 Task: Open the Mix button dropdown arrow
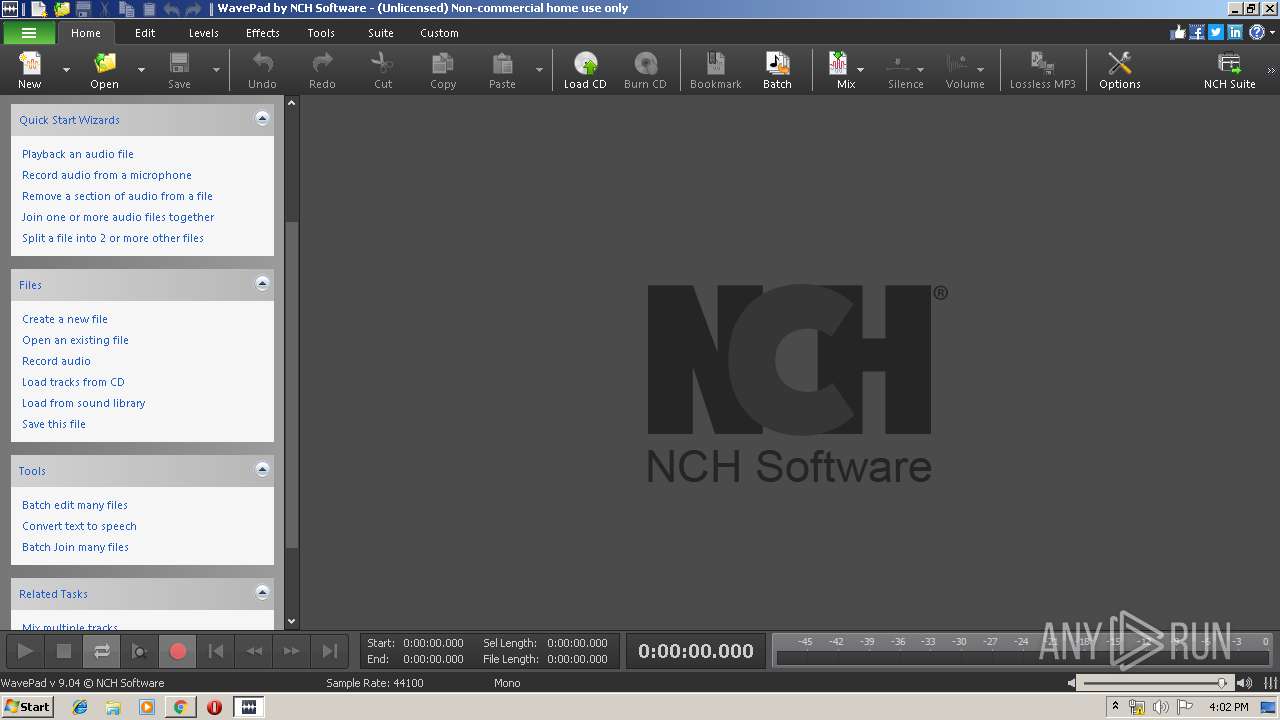pyautogui.click(x=860, y=70)
